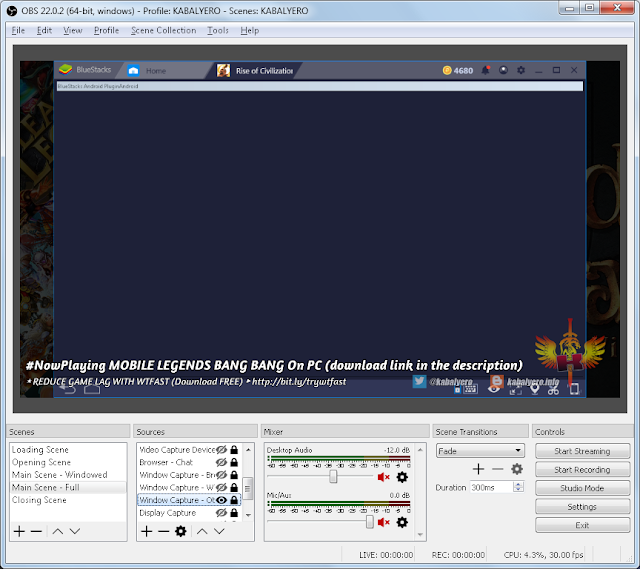Image resolution: width=640 pixels, height=569 pixels.
Task: Add a new scene with the plus icon
Action: pos(19,531)
